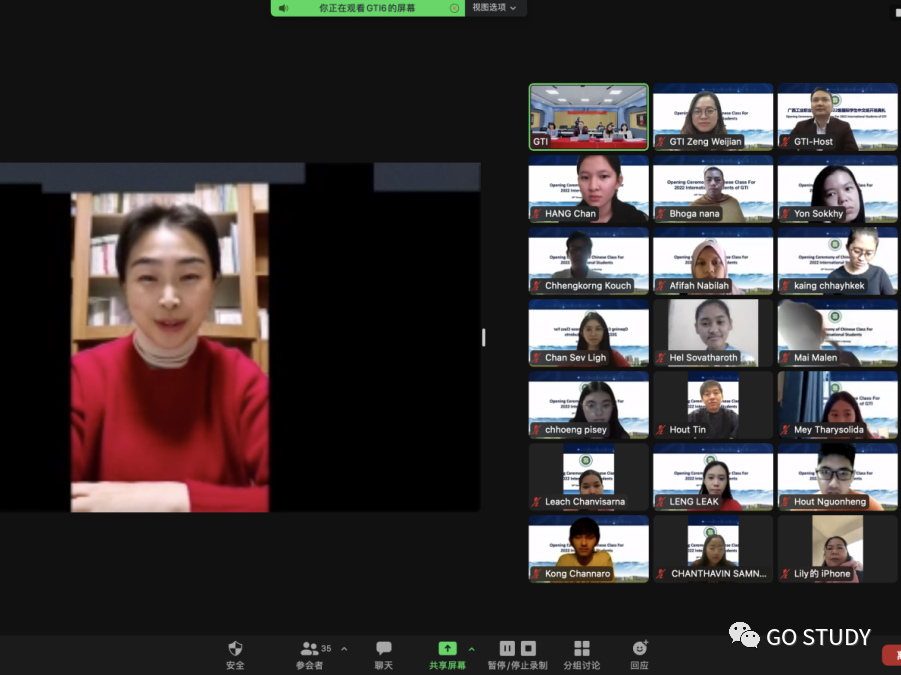The width and height of the screenshot is (901, 675).
Task: Open the Security (安全) shield icon
Action: click(x=235, y=649)
